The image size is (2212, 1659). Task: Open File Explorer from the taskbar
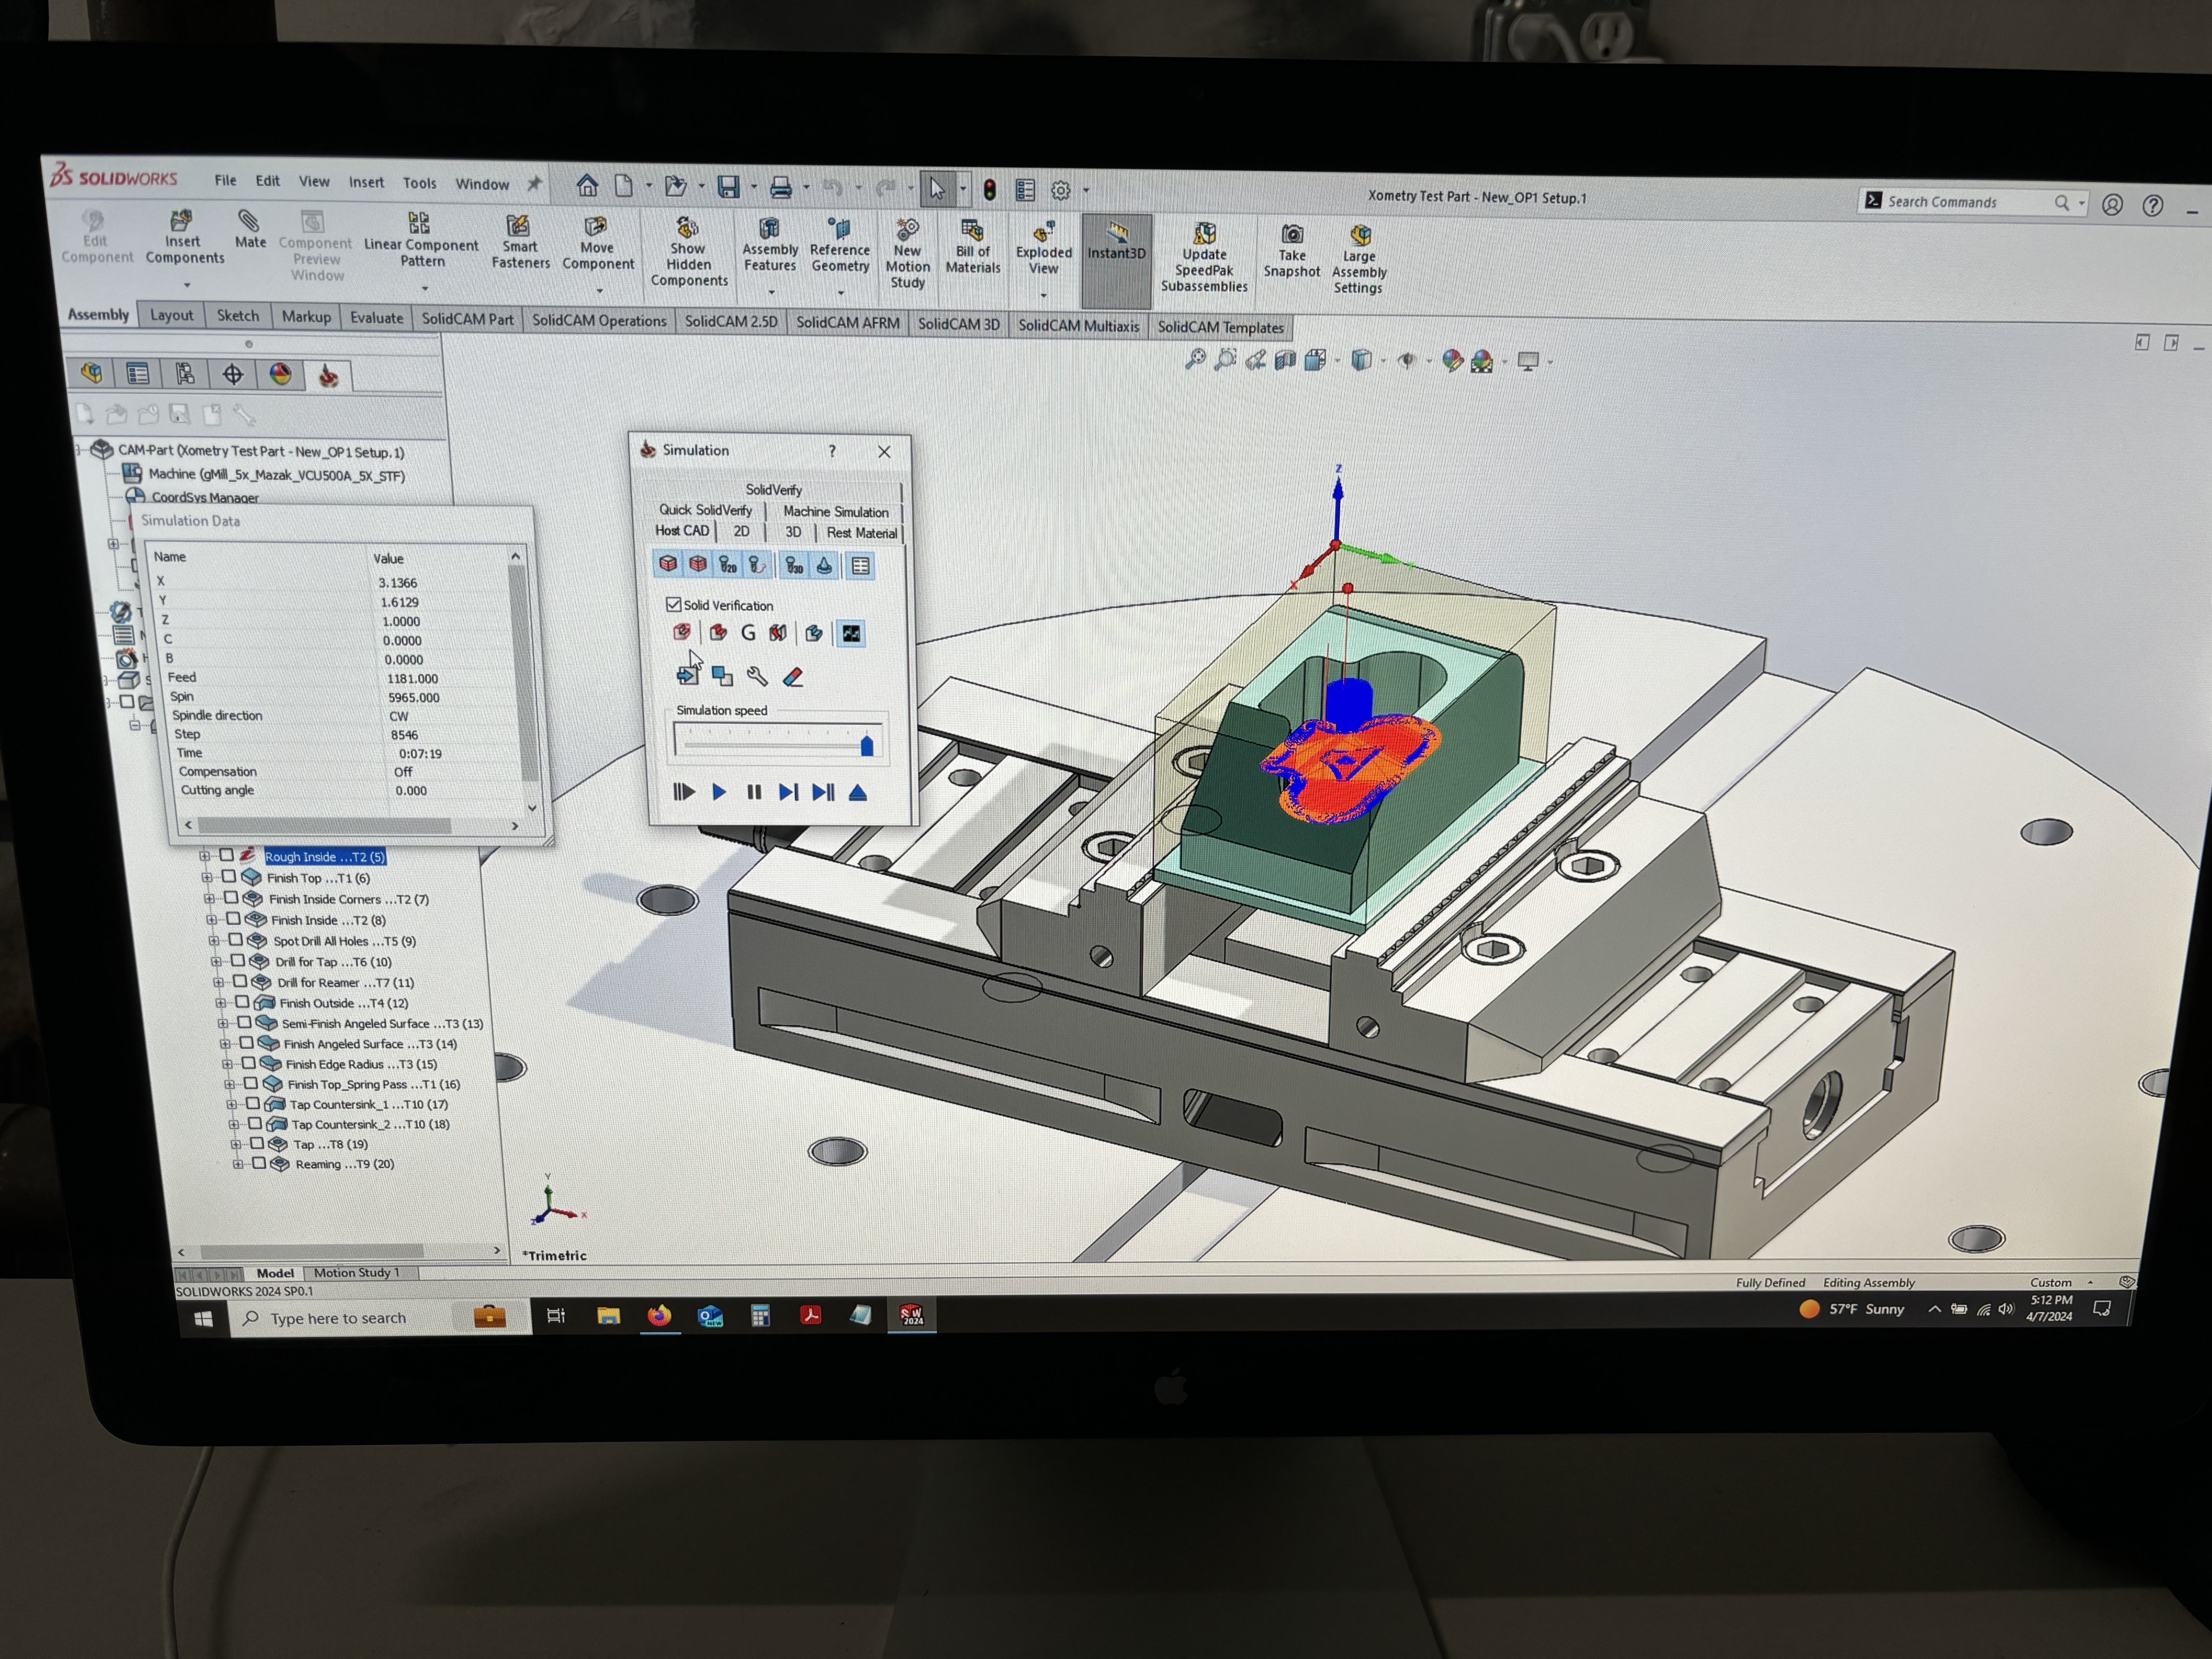608,1316
